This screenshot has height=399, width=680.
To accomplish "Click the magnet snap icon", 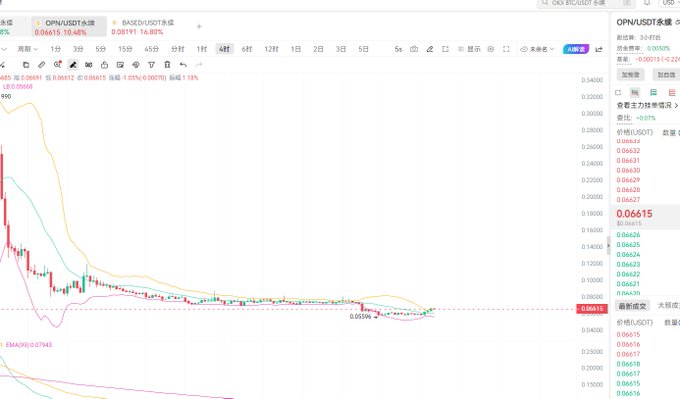I will 88,65.
